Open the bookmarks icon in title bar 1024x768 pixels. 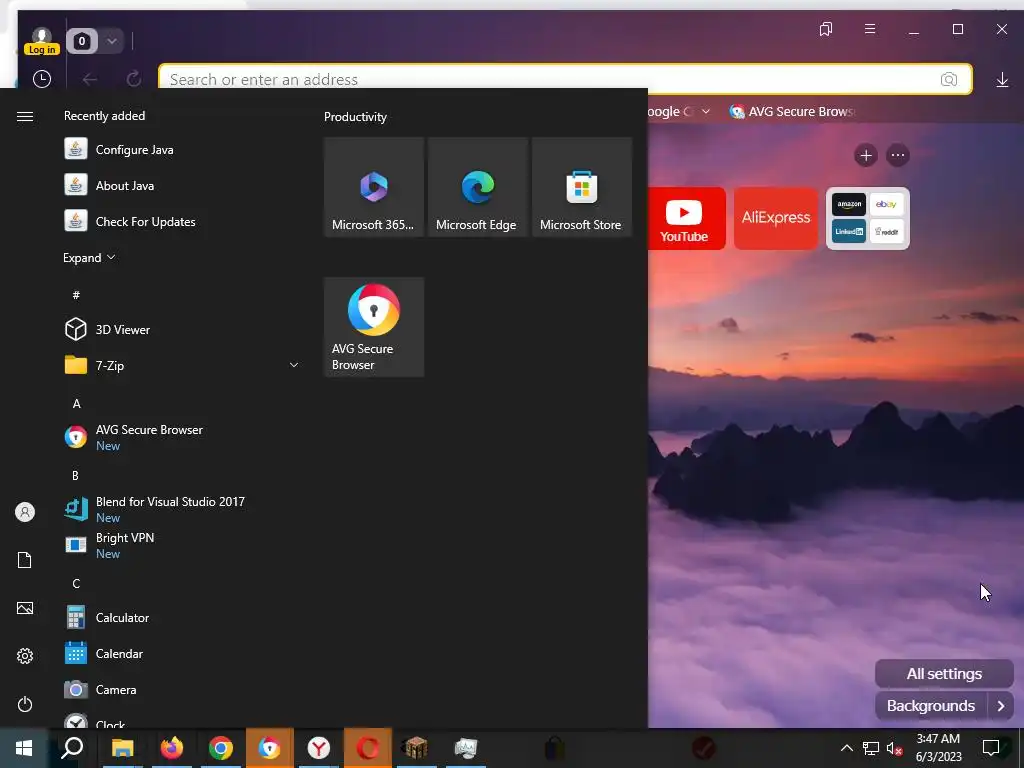(826, 29)
